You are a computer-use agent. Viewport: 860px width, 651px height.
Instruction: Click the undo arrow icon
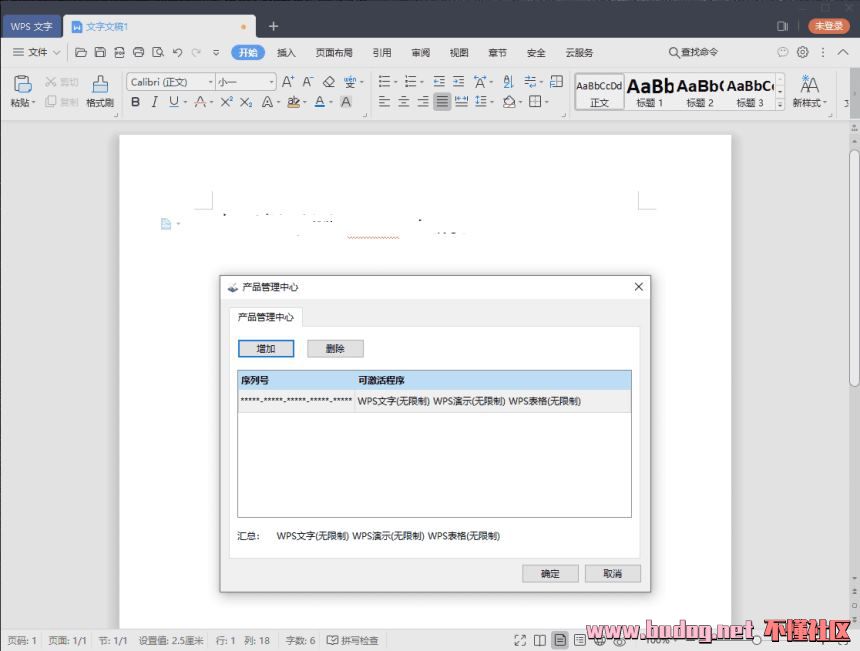click(x=177, y=53)
